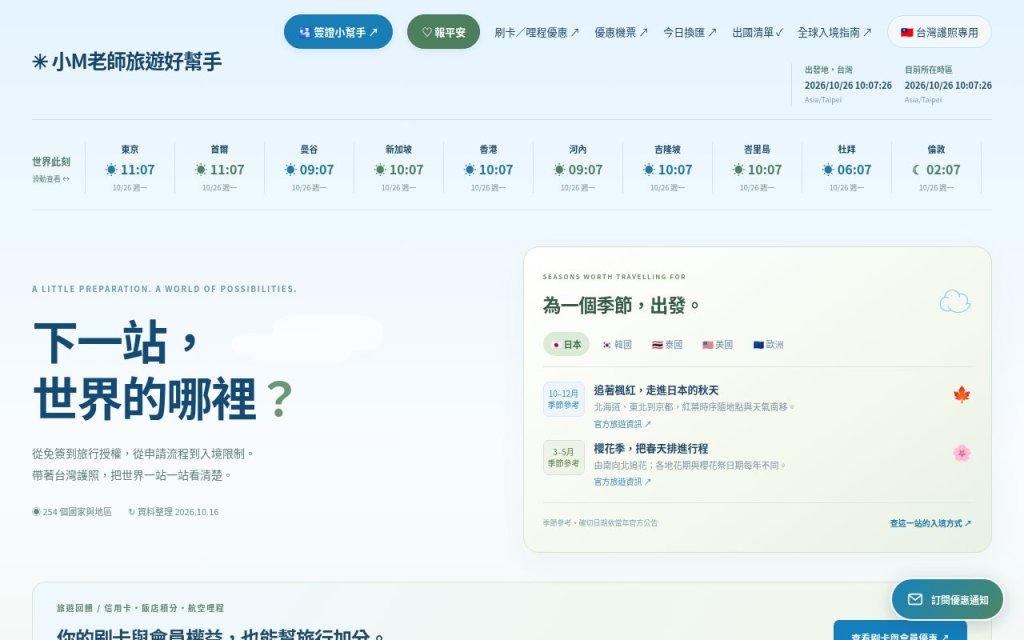Click the 出發地・台灣 time display
This screenshot has width=1024, height=640.
(x=848, y=84)
